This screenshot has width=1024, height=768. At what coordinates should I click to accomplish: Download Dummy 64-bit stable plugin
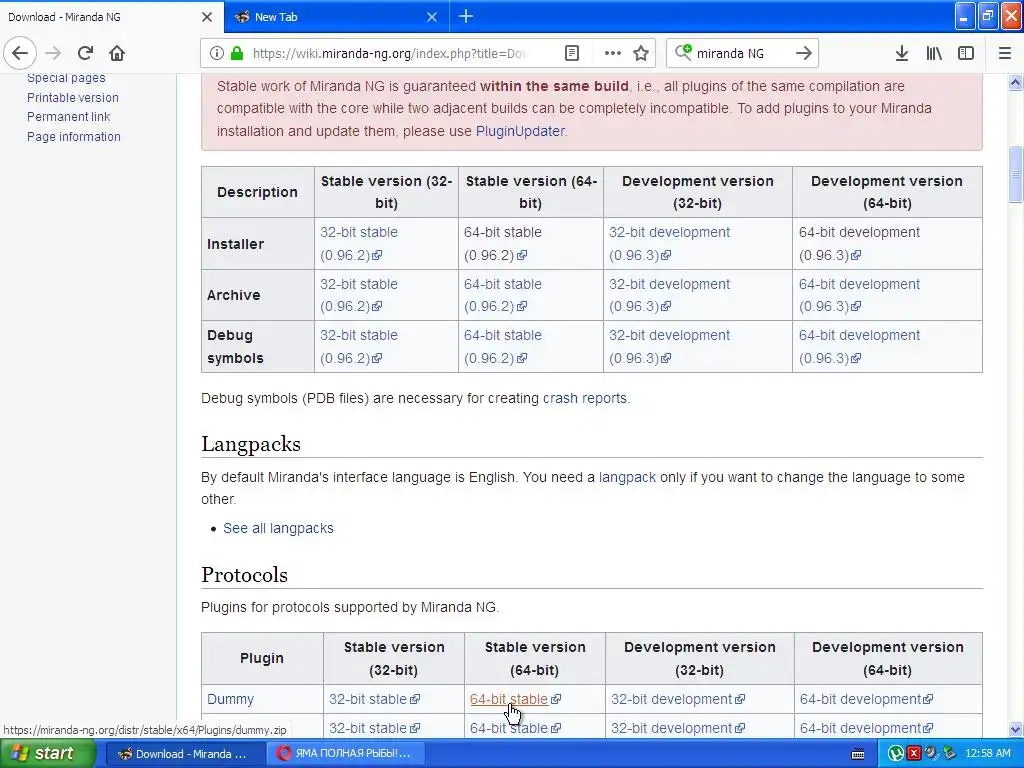[515, 699]
